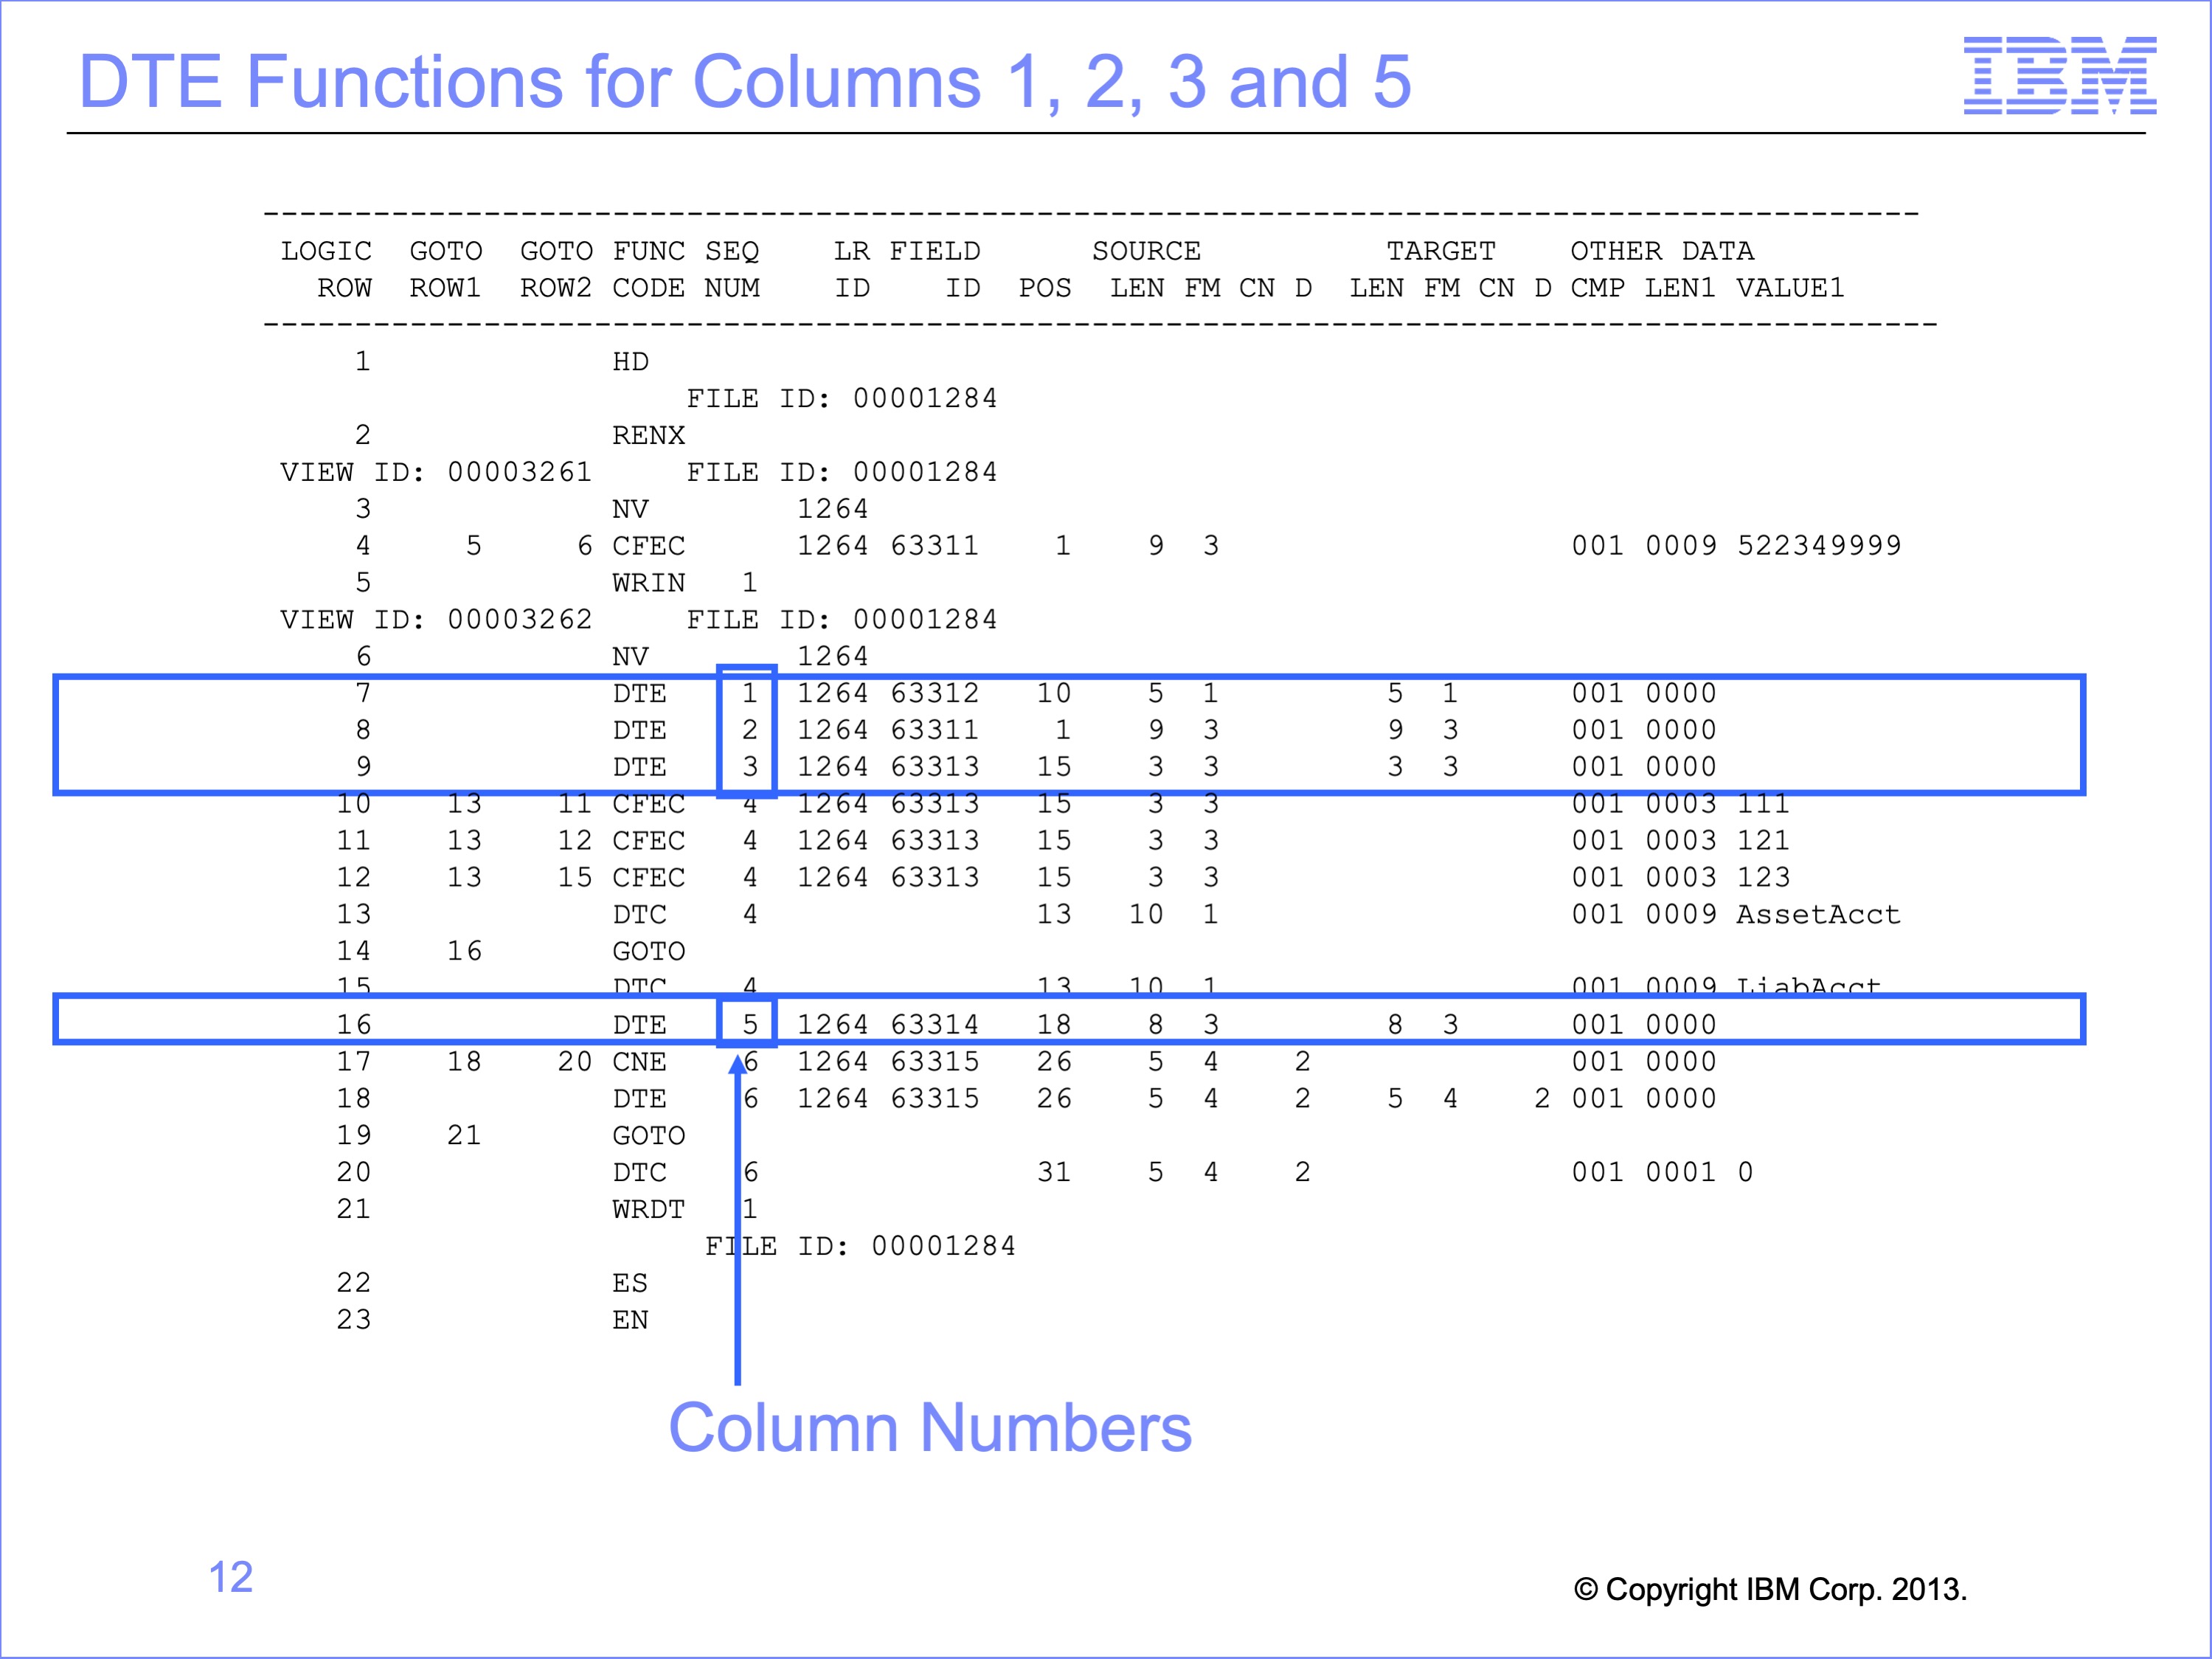
Task: Click the "EN" function code
Action: tap(630, 1320)
